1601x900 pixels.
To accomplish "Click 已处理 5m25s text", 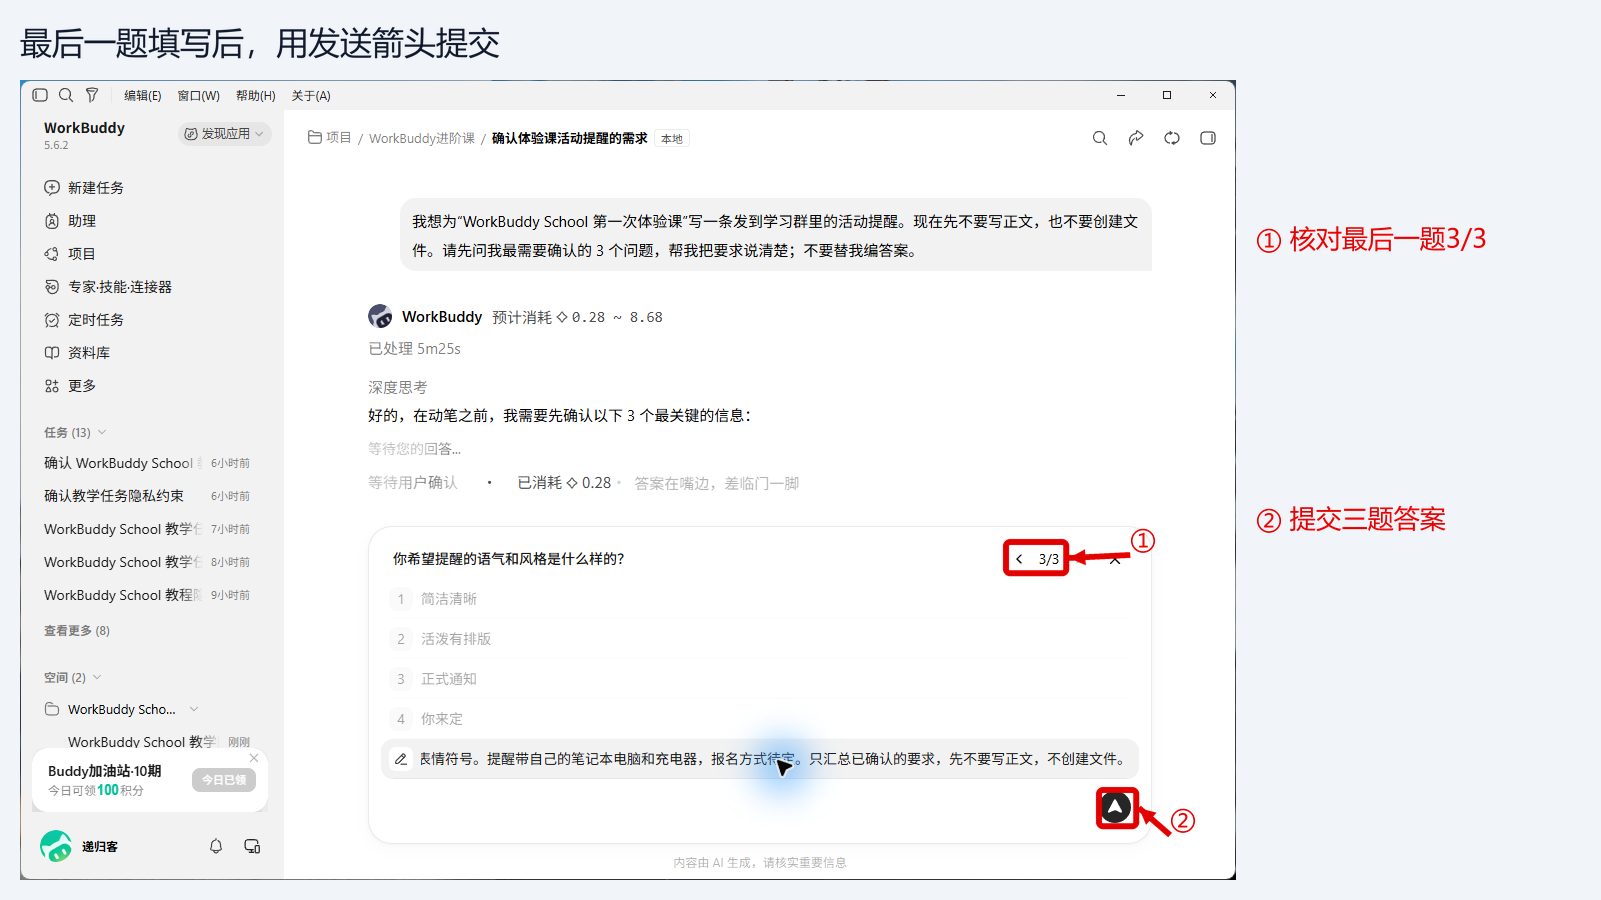I will (x=414, y=349).
